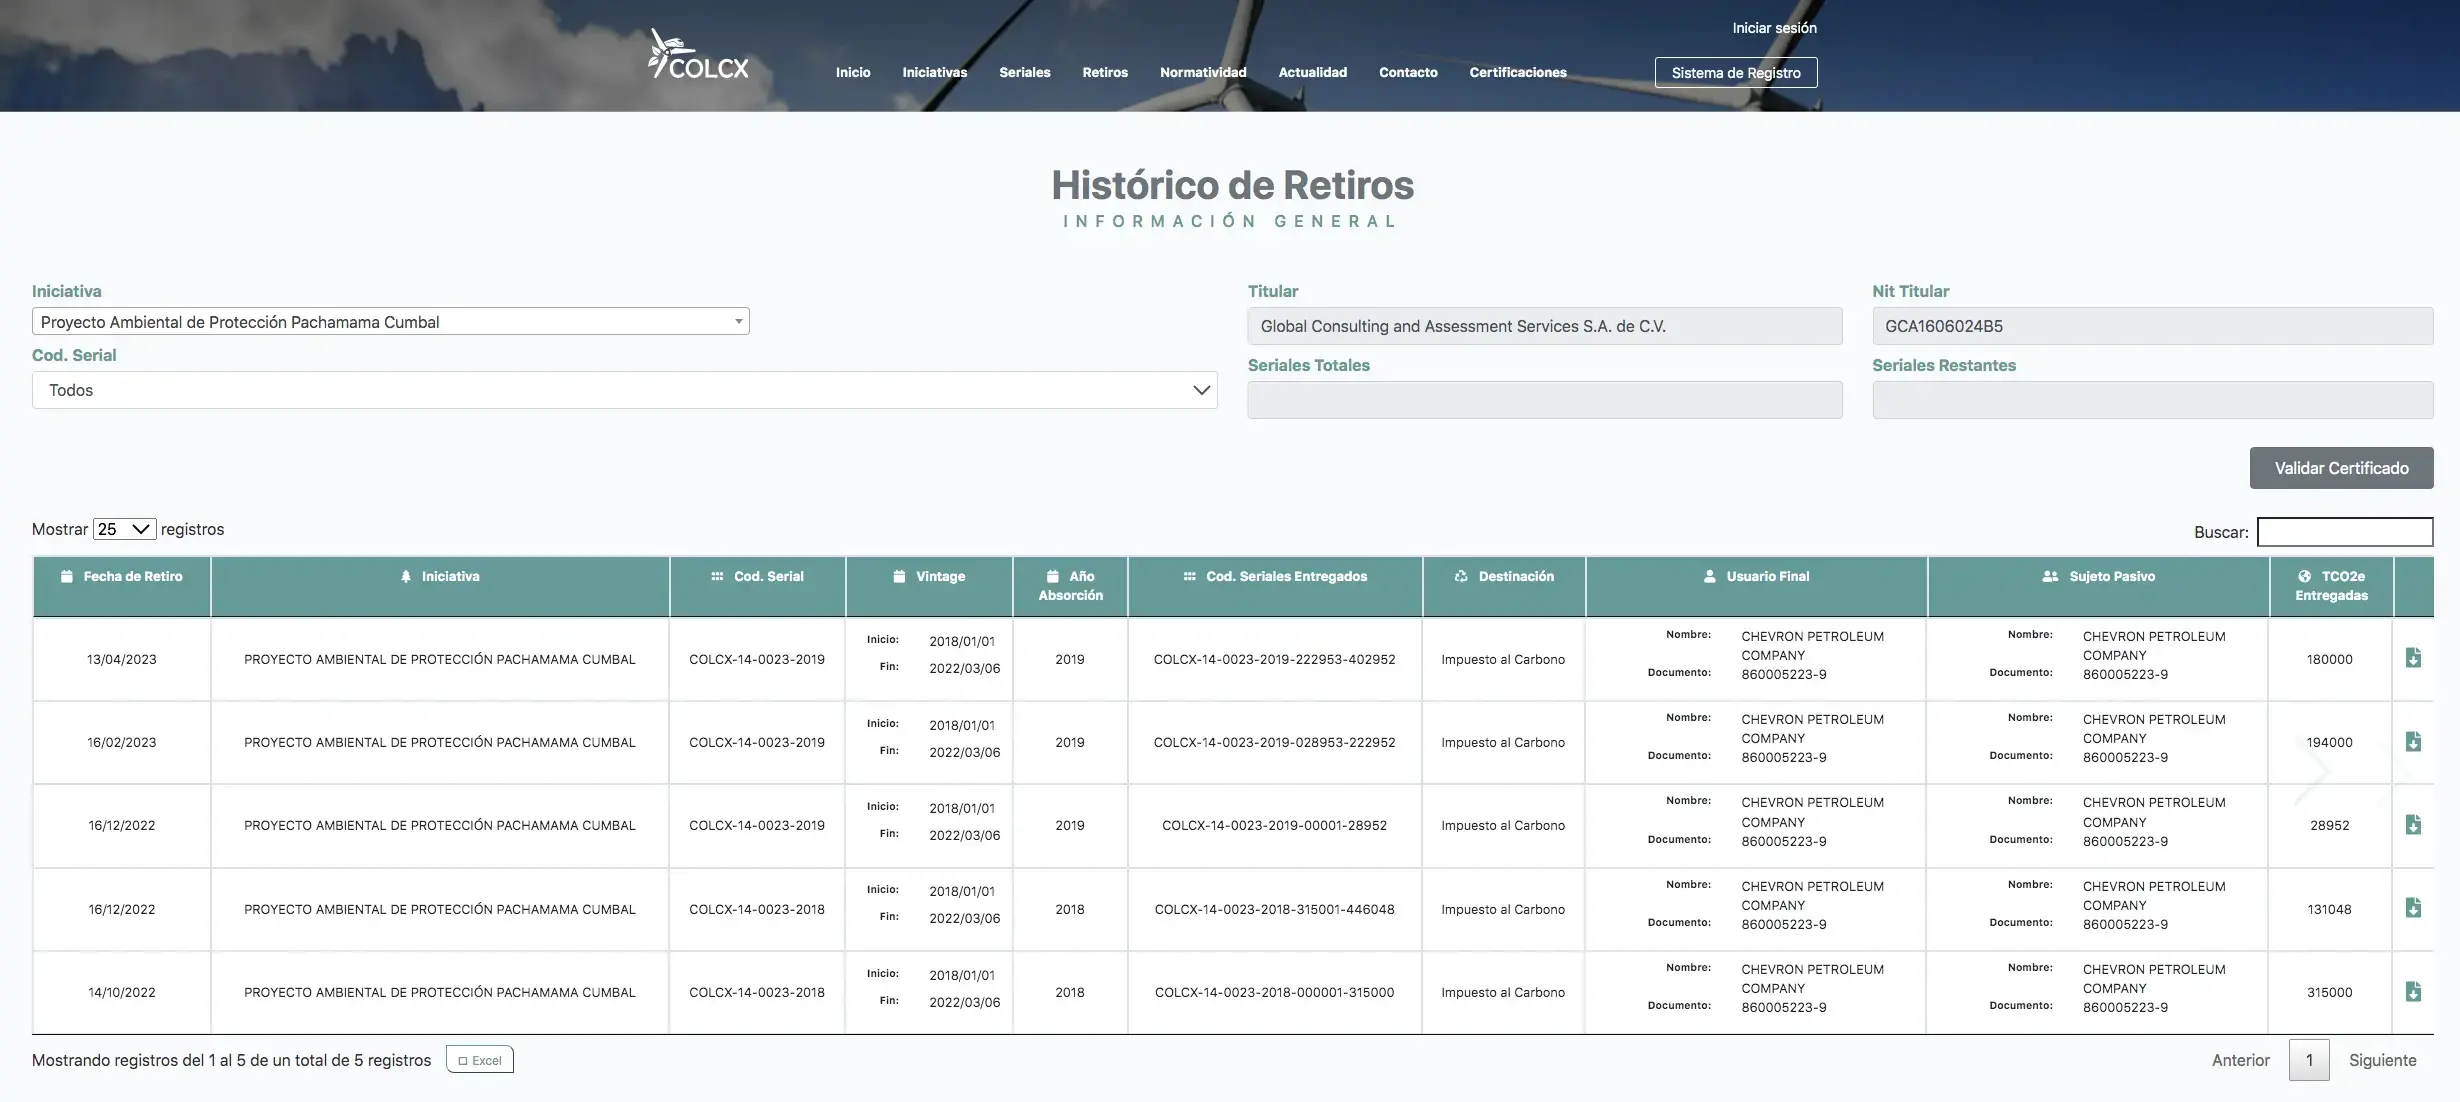This screenshot has width=2460, height=1102.
Task: Click the grid icon in Cod. Serial header
Action: tap(717, 576)
